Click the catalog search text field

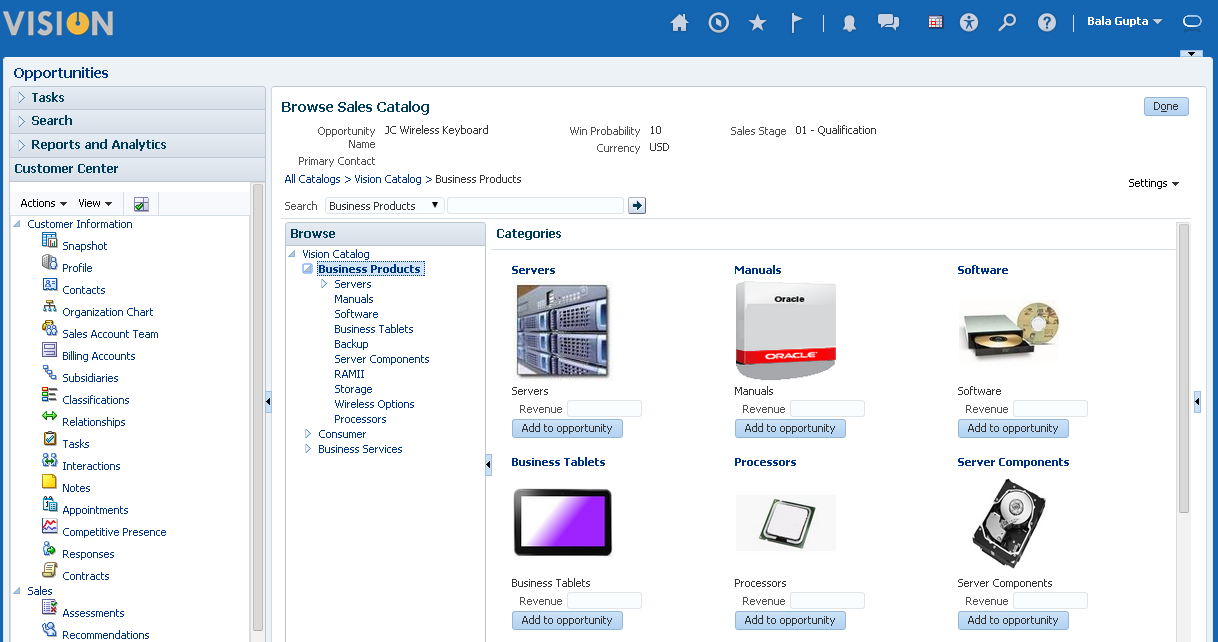[x=535, y=205]
